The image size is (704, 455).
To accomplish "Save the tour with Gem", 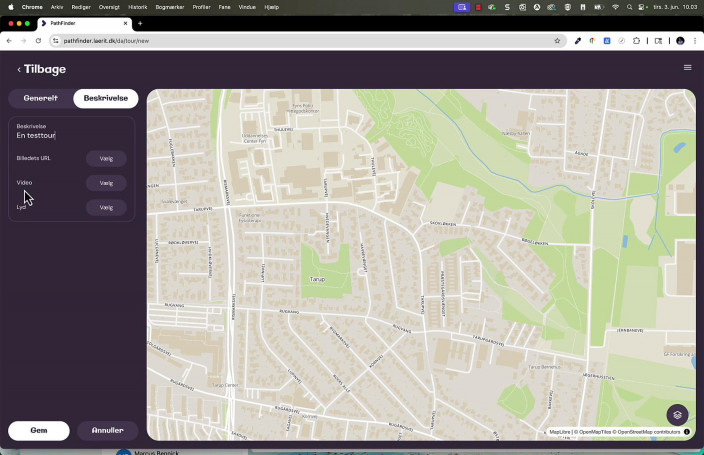I will (x=39, y=431).
